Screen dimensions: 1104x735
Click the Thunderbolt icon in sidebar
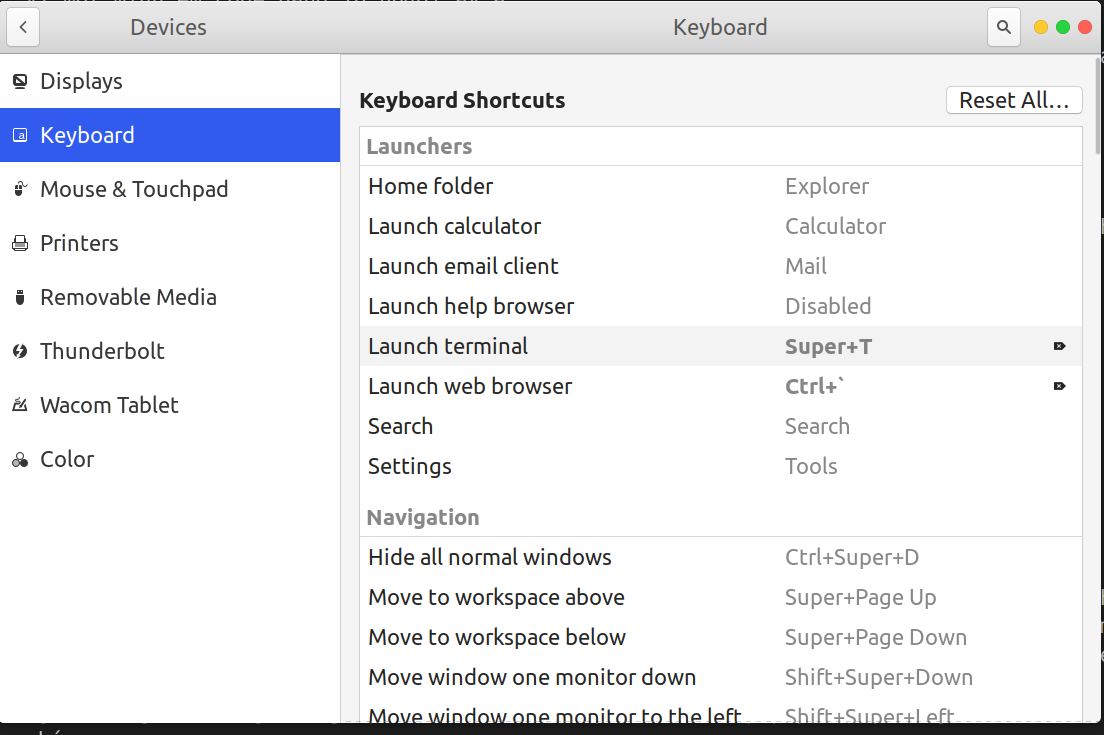(x=20, y=351)
